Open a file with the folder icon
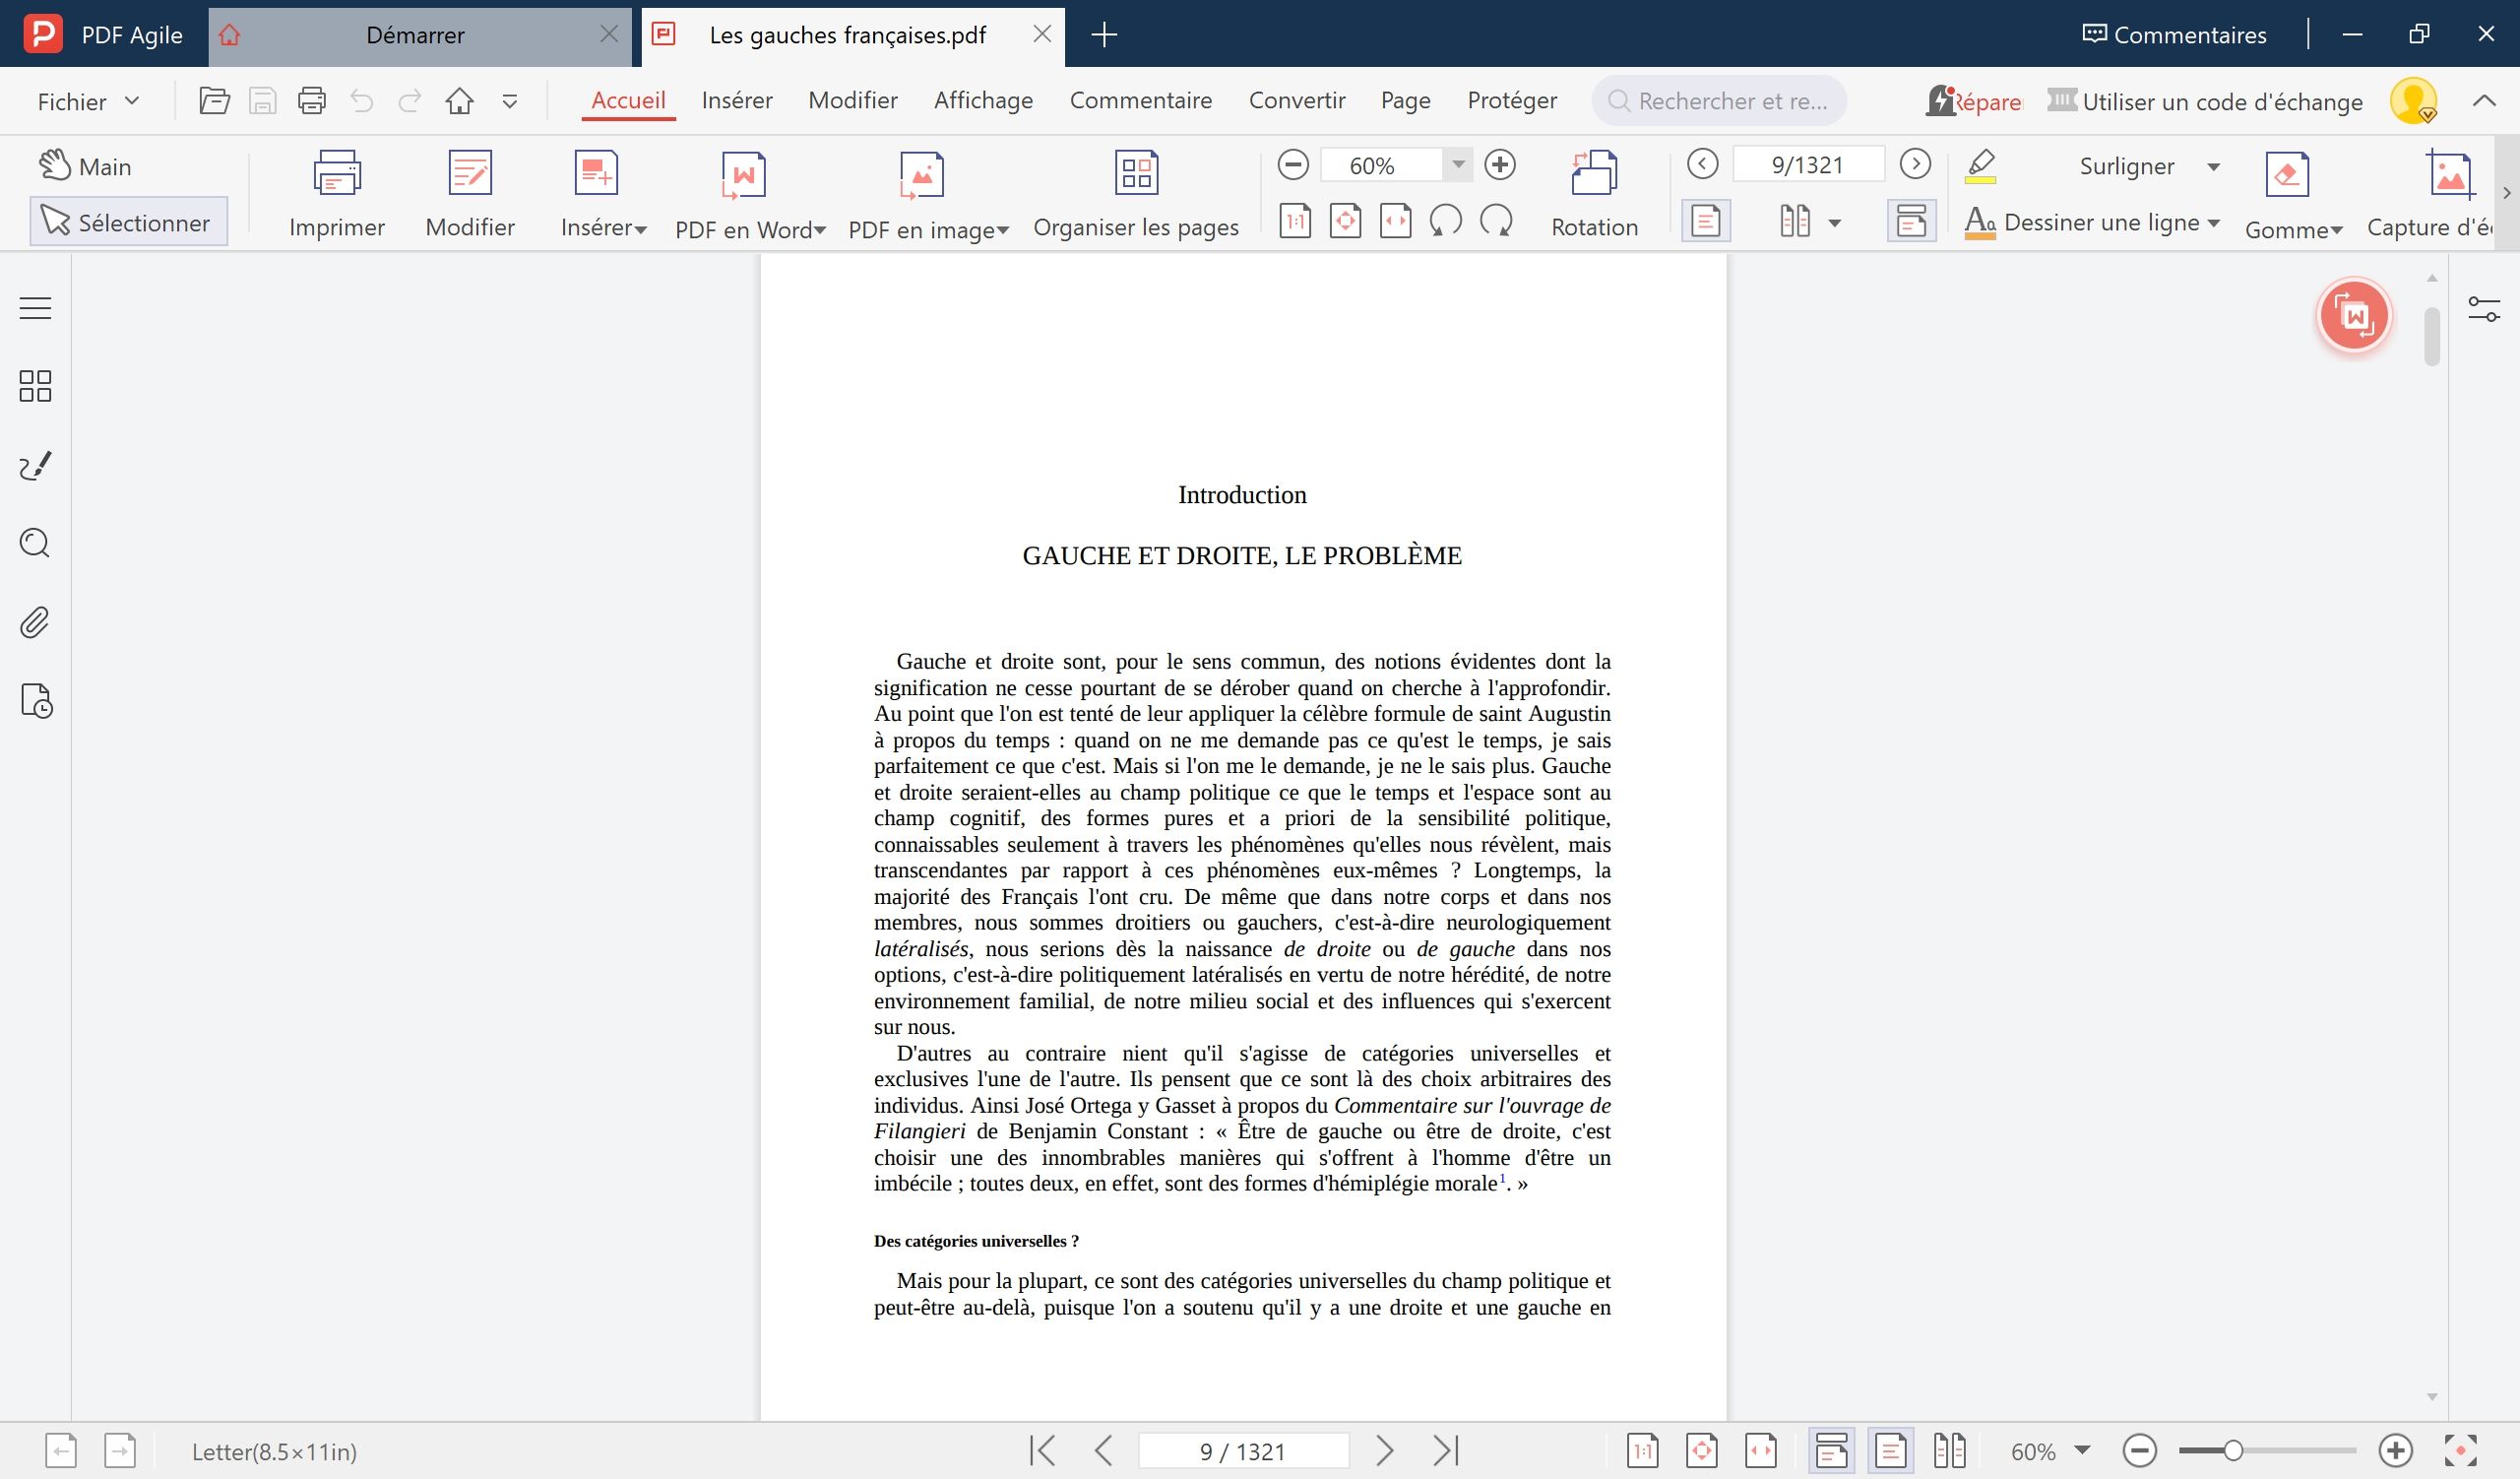 point(214,101)
